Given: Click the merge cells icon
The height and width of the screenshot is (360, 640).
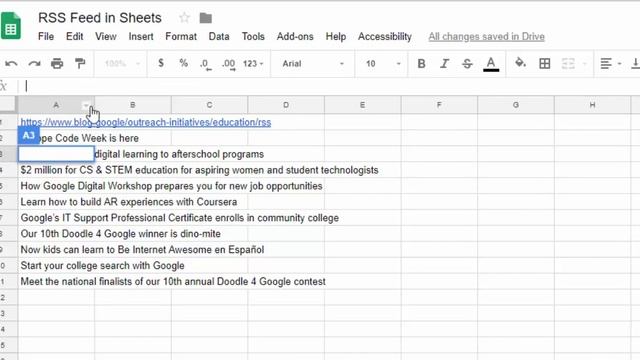Looking at the screenshot, I should 568,64.
